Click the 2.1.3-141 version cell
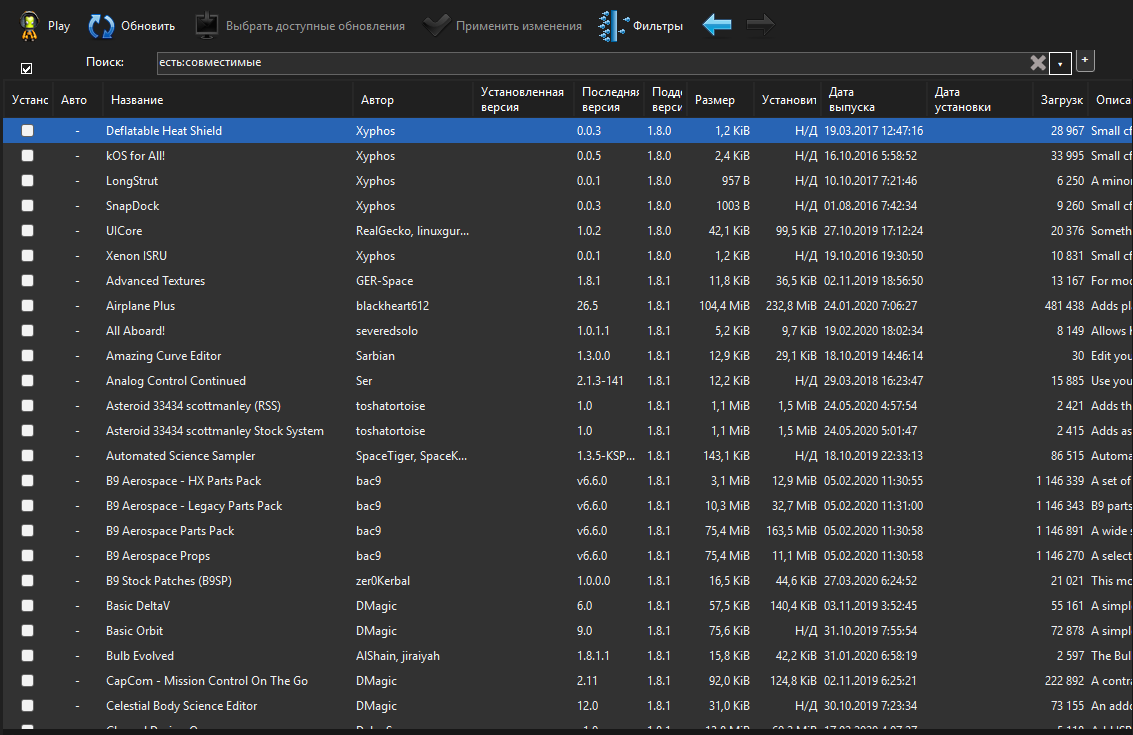The height and width of the screenshot is (735, 1133). [x=600, y=381]
